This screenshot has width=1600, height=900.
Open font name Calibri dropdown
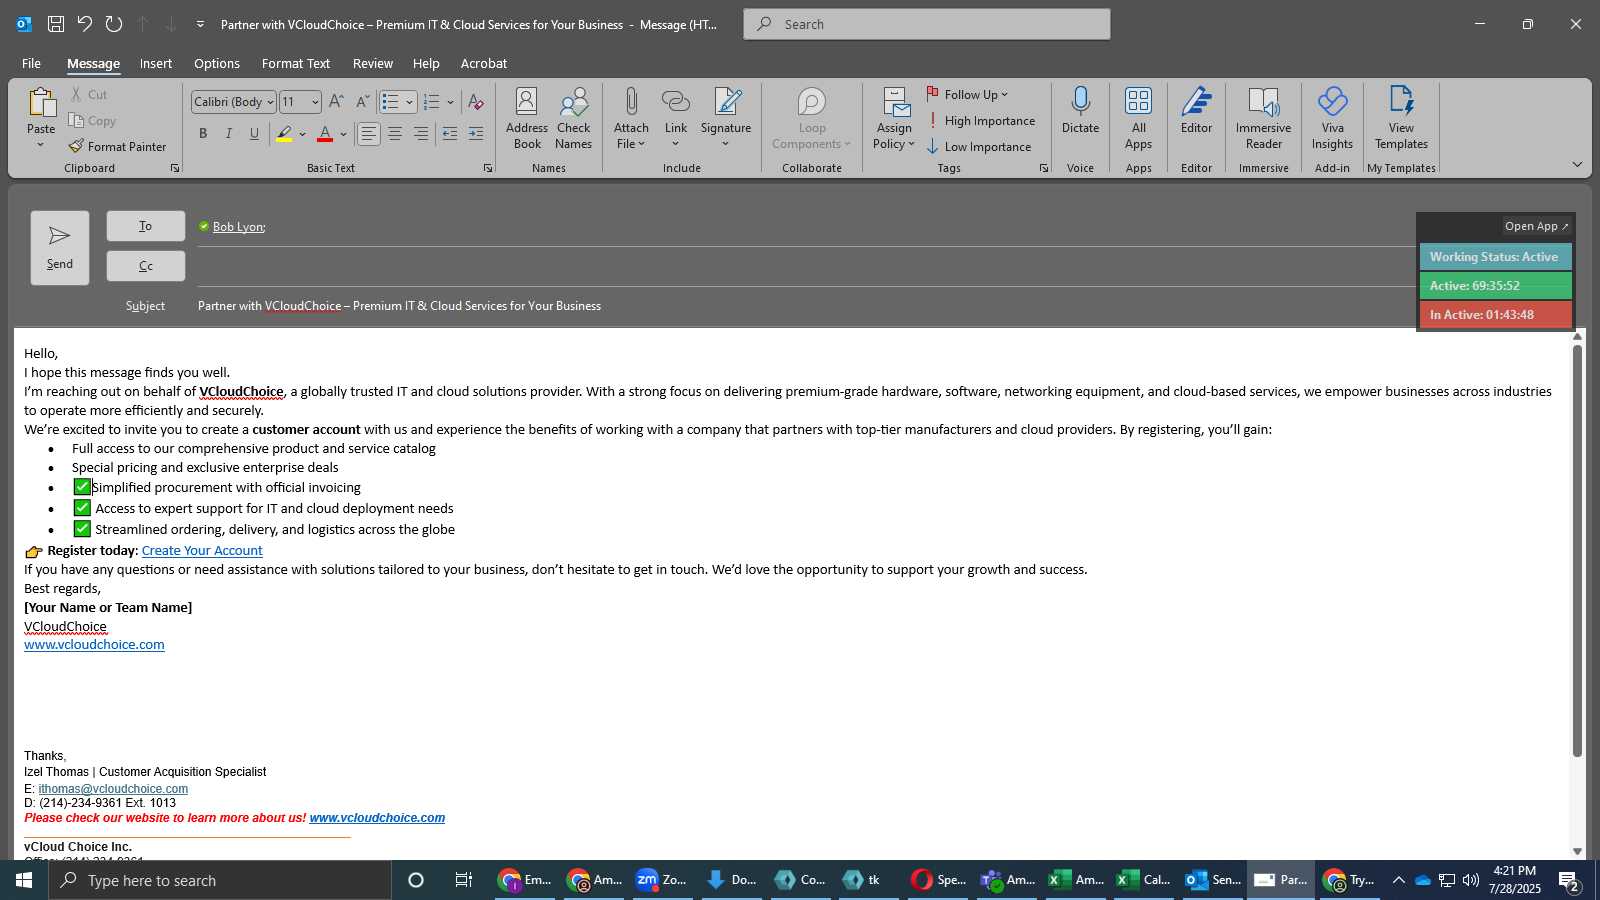tap(270, 102)
